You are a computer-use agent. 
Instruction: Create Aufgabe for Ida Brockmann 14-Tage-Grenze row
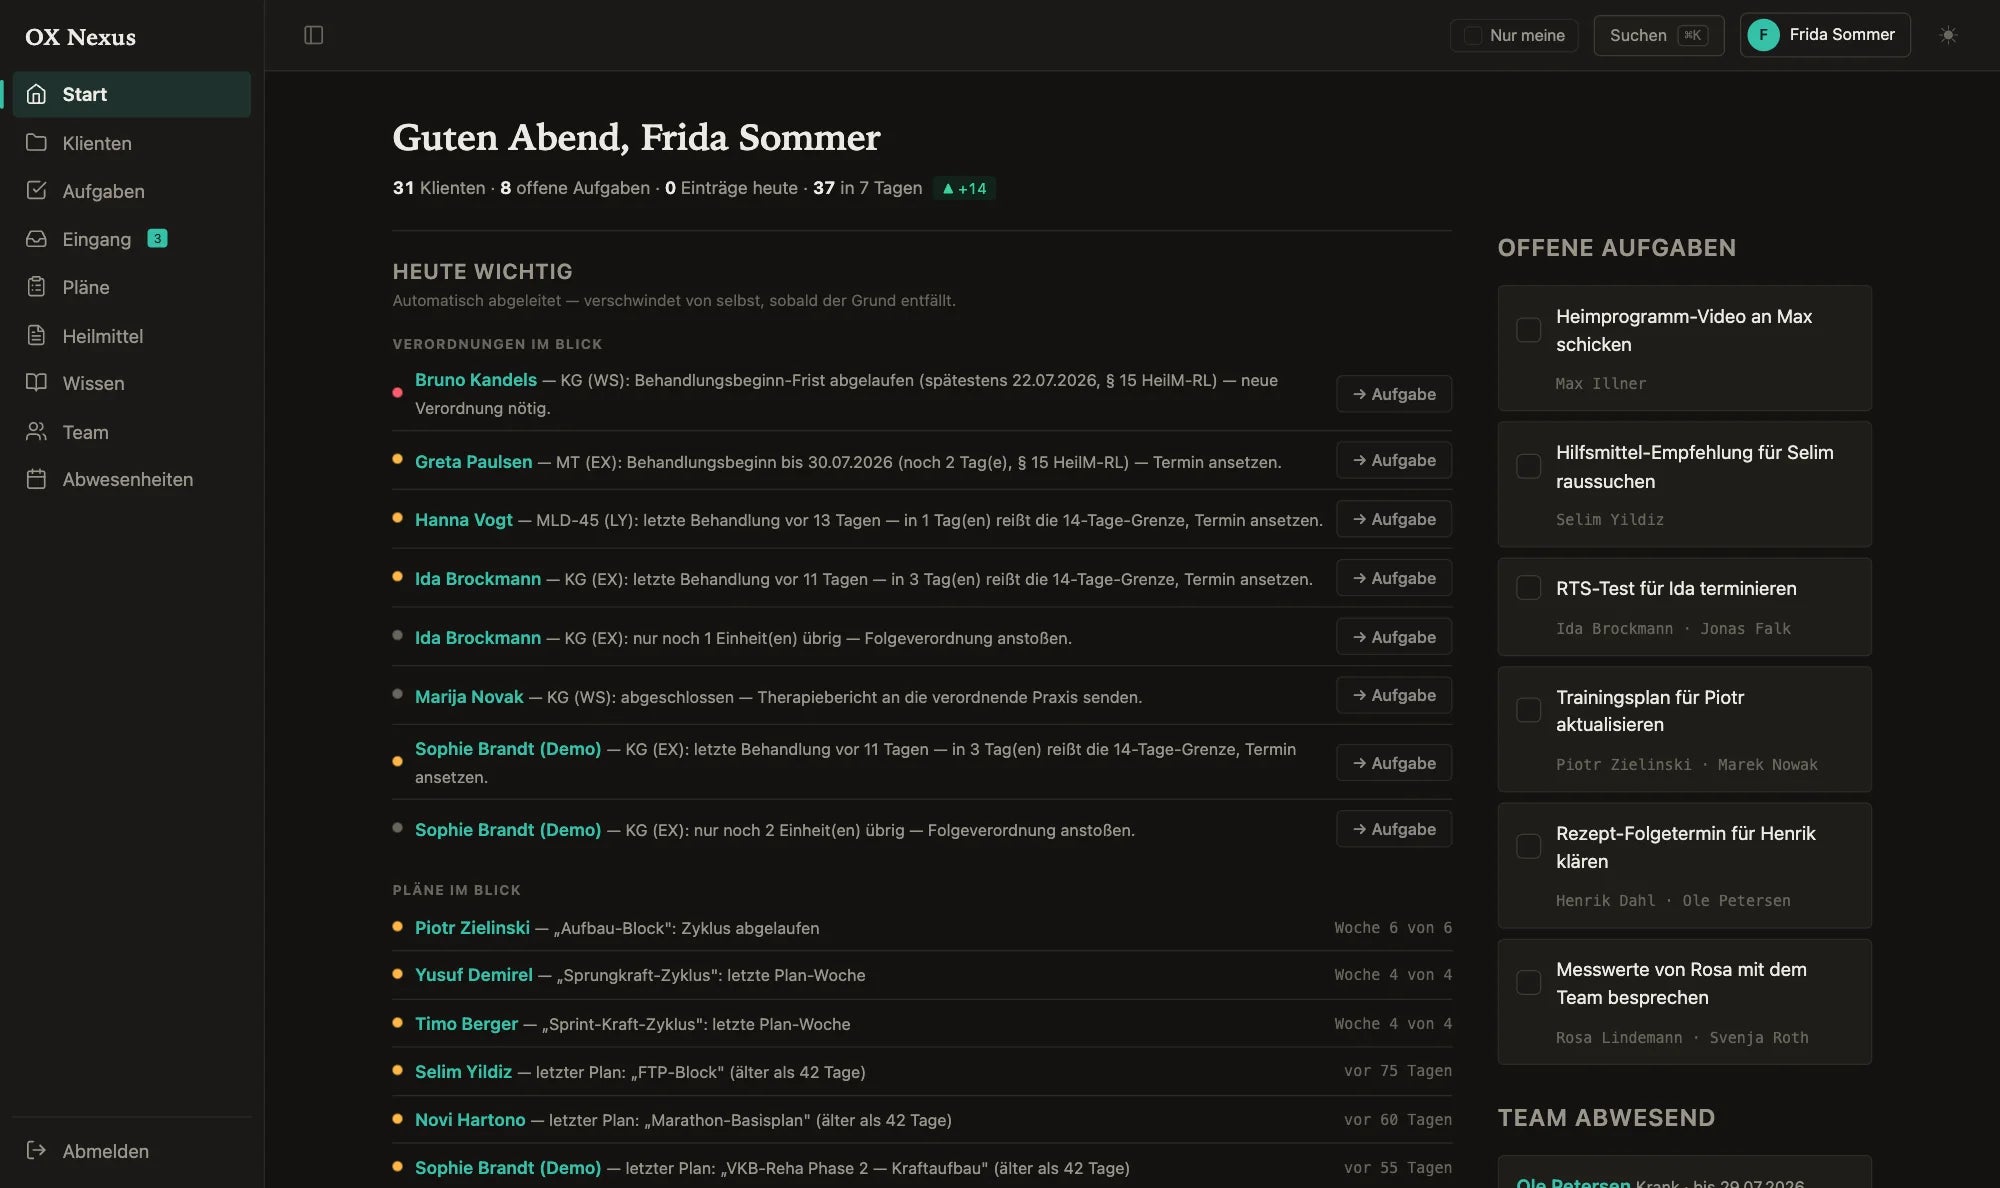click(1394, 578)
